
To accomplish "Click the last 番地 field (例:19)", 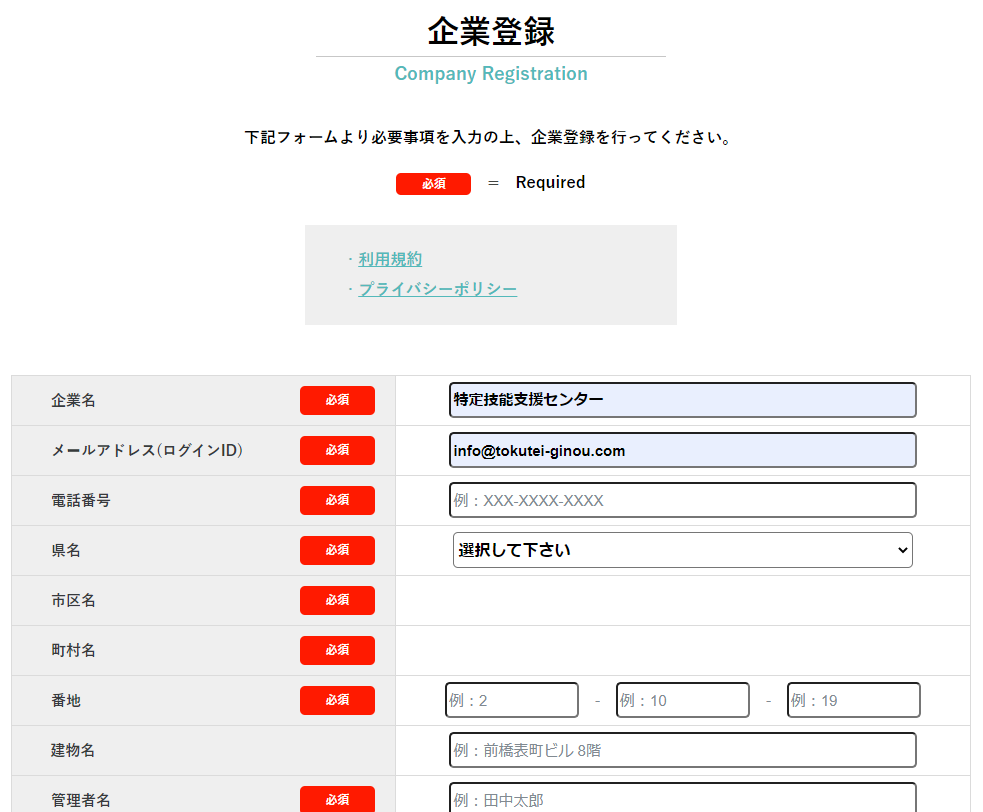I will (853, 700).
